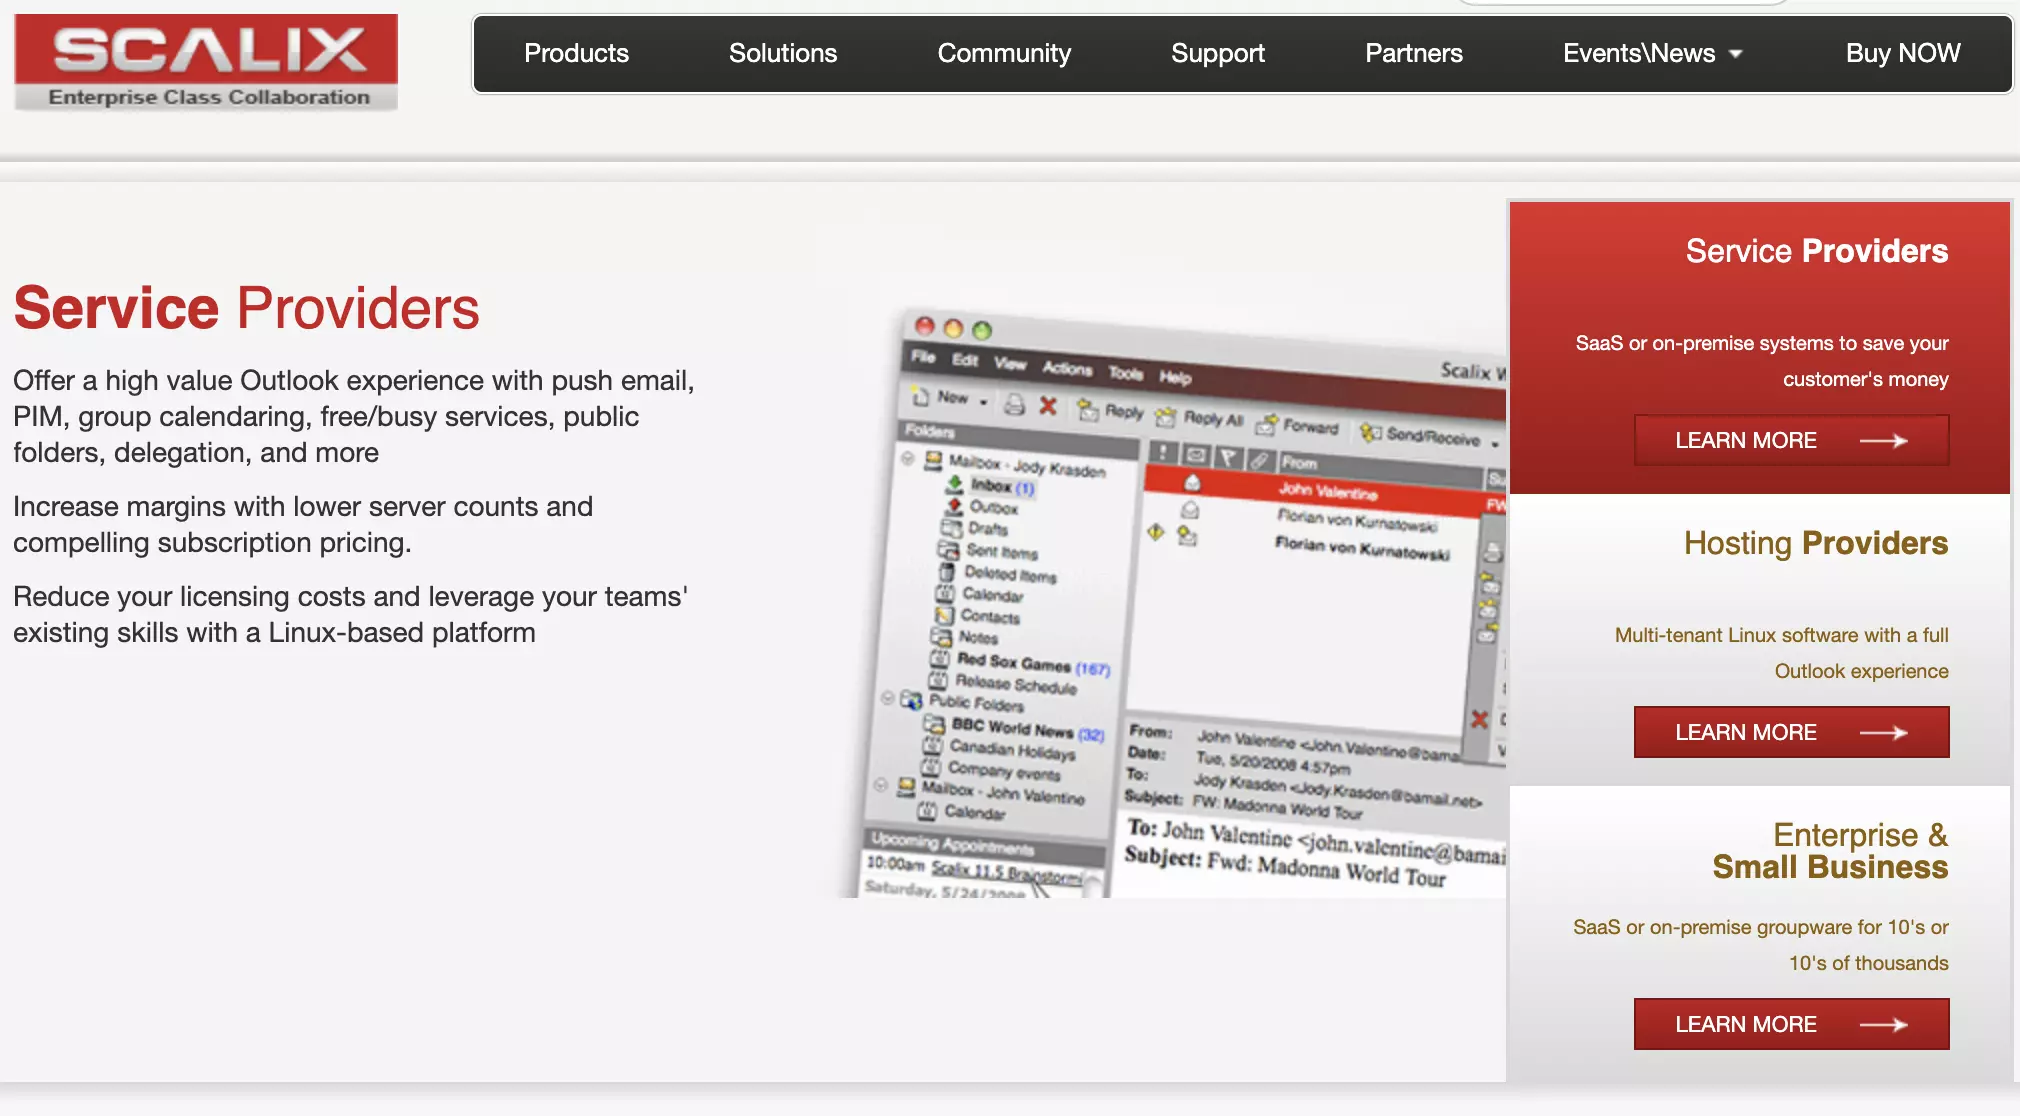2020x1116 pixels.
Task: Collapse the Mailbox - Jody Krasden tree node
Action: 908,459
